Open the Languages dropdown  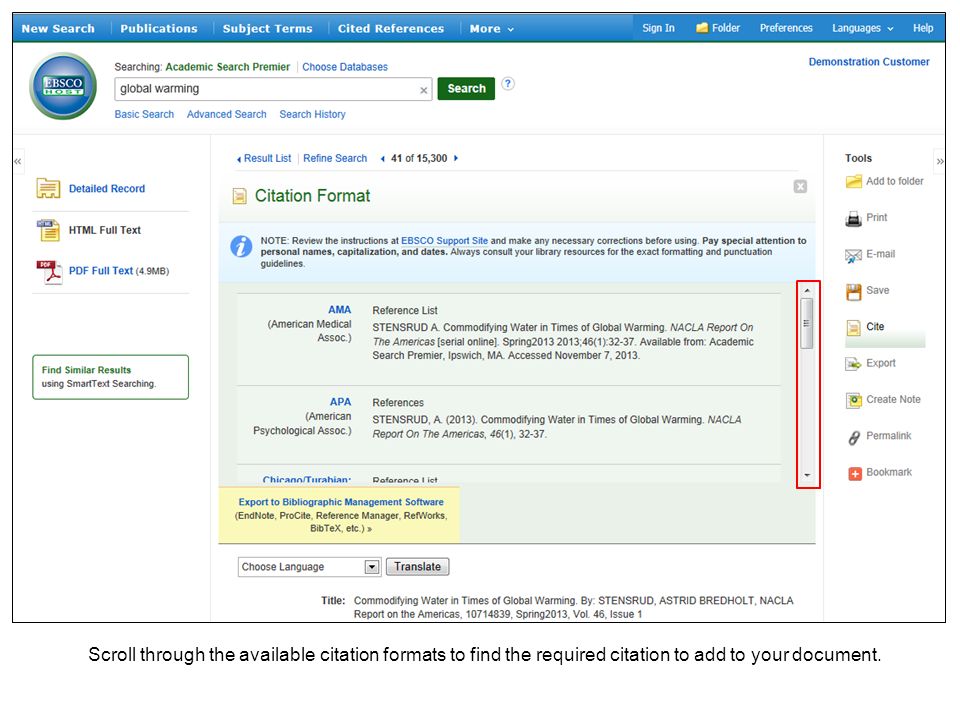[863, 28]
